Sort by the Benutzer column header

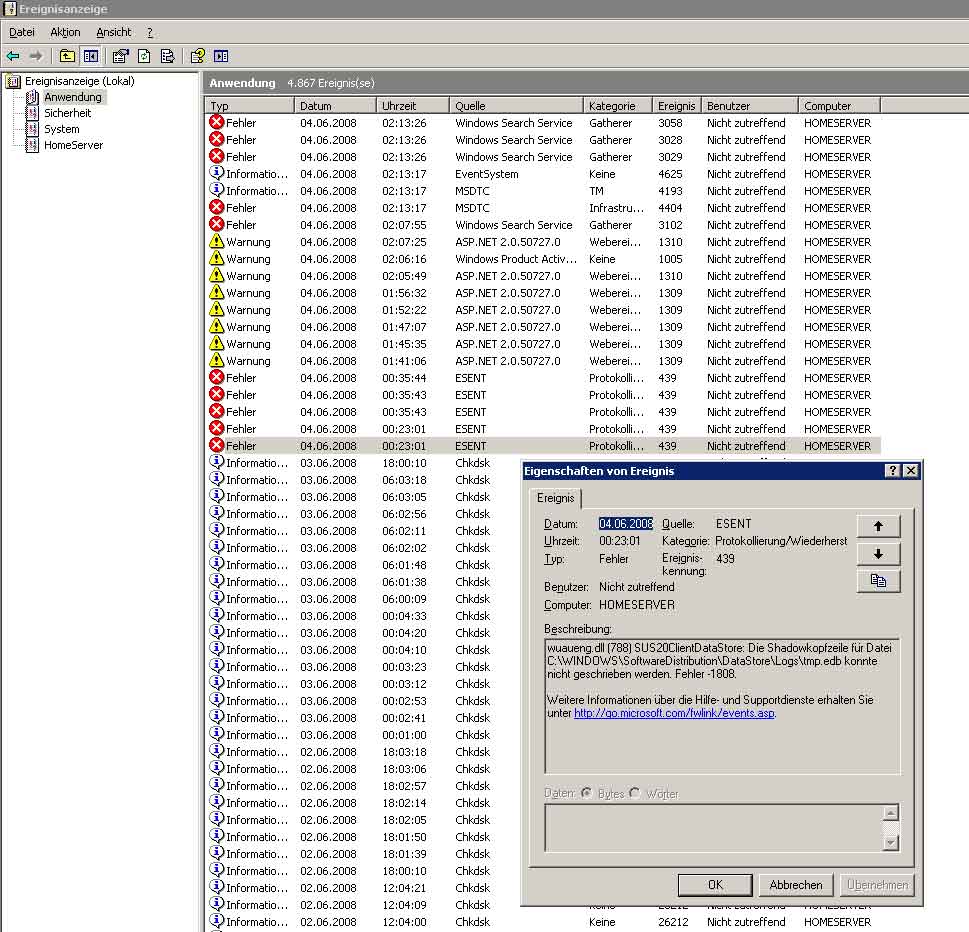[x=749, y=106]
